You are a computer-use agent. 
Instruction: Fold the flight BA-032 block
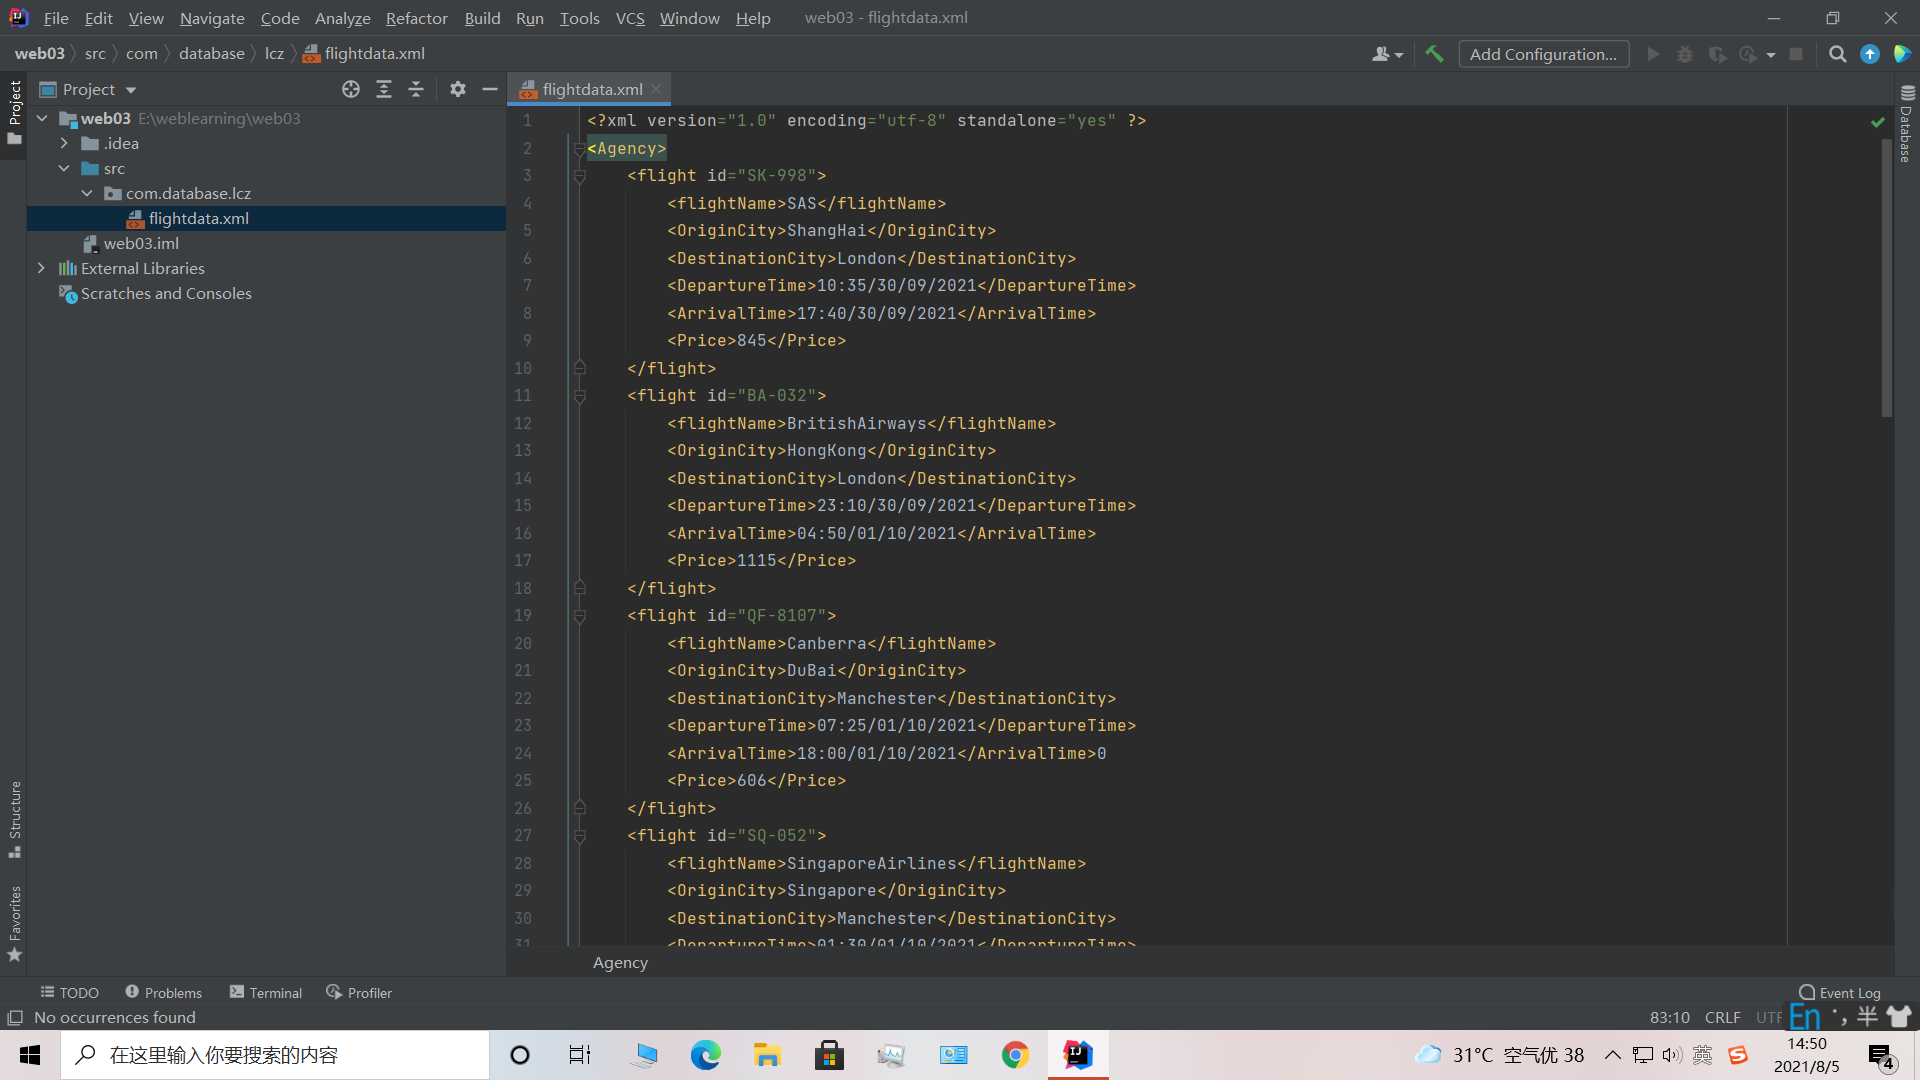coord(579,396)
